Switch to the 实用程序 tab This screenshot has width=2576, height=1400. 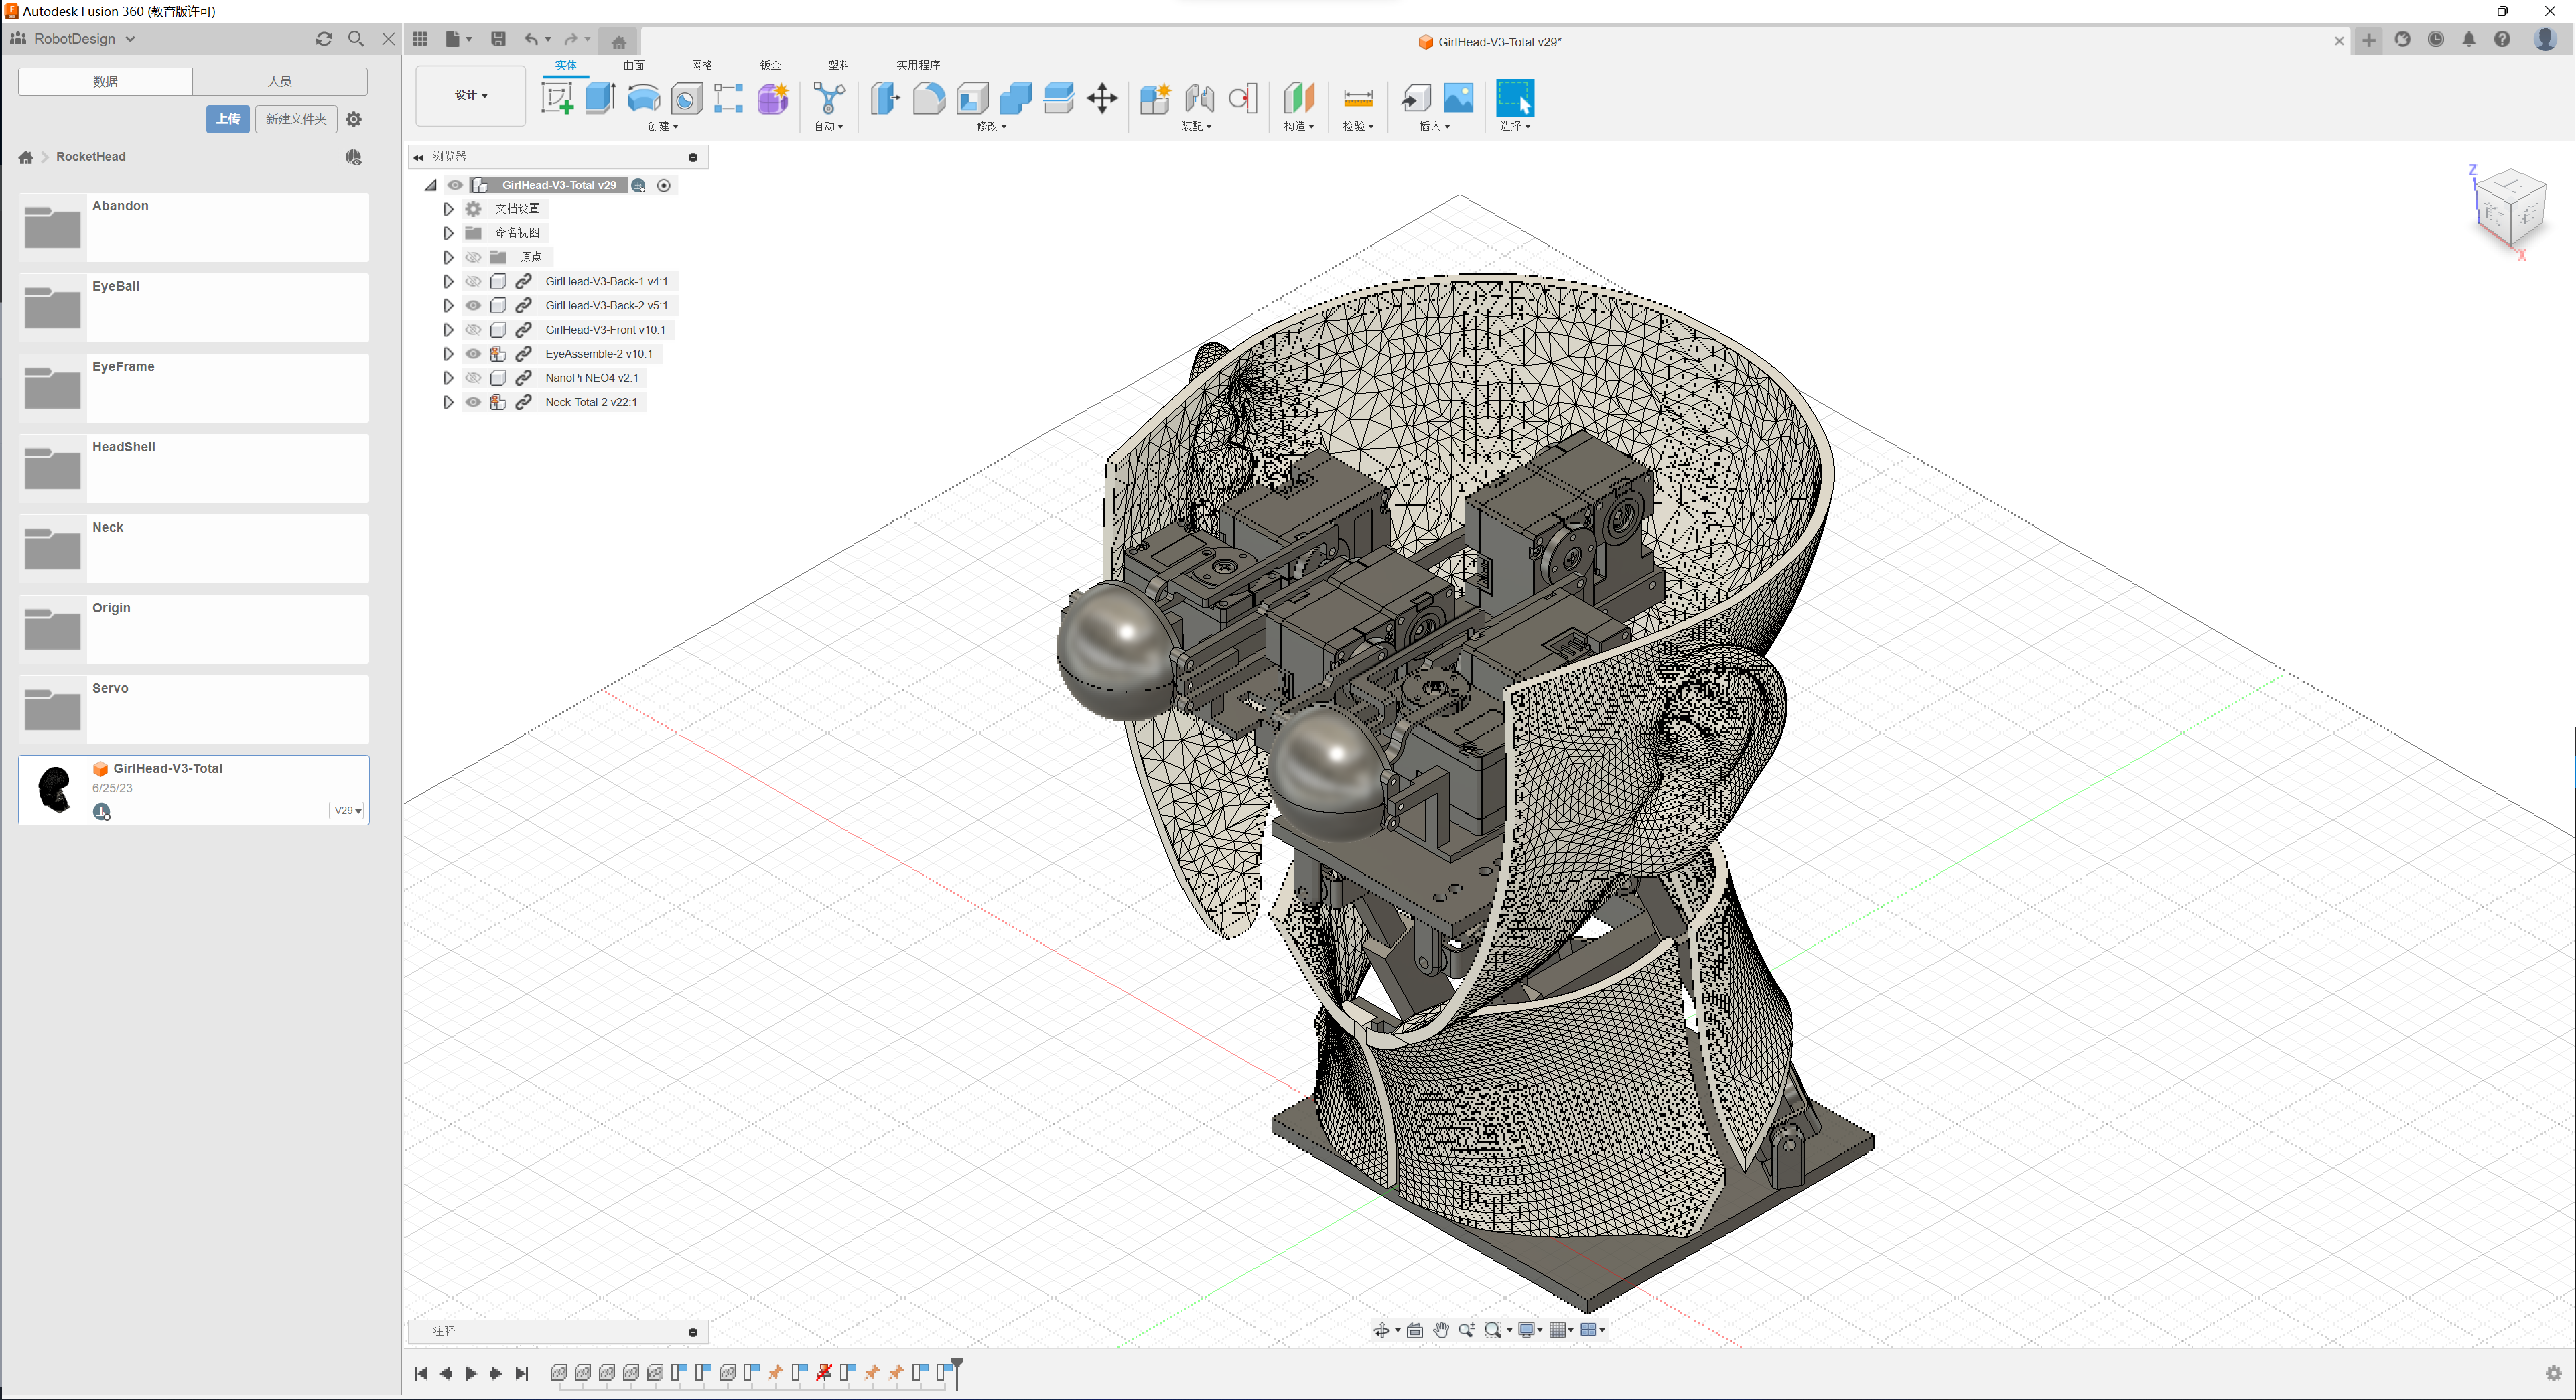(918, 65)
